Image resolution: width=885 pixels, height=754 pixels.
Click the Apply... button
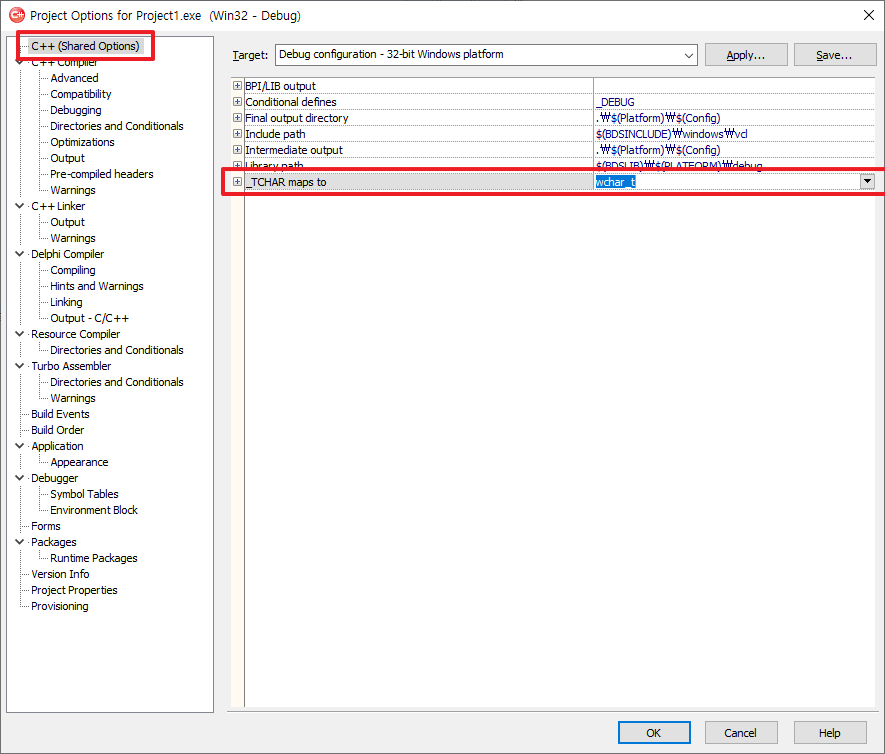746,55
